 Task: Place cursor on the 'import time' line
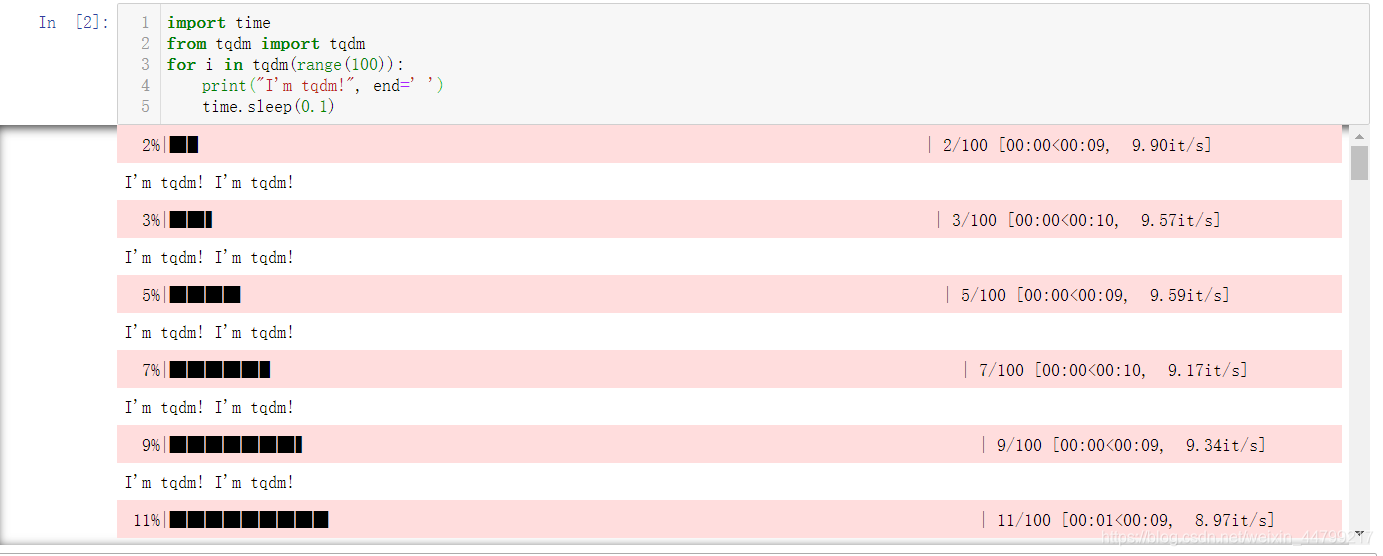(x=218, y=23)
